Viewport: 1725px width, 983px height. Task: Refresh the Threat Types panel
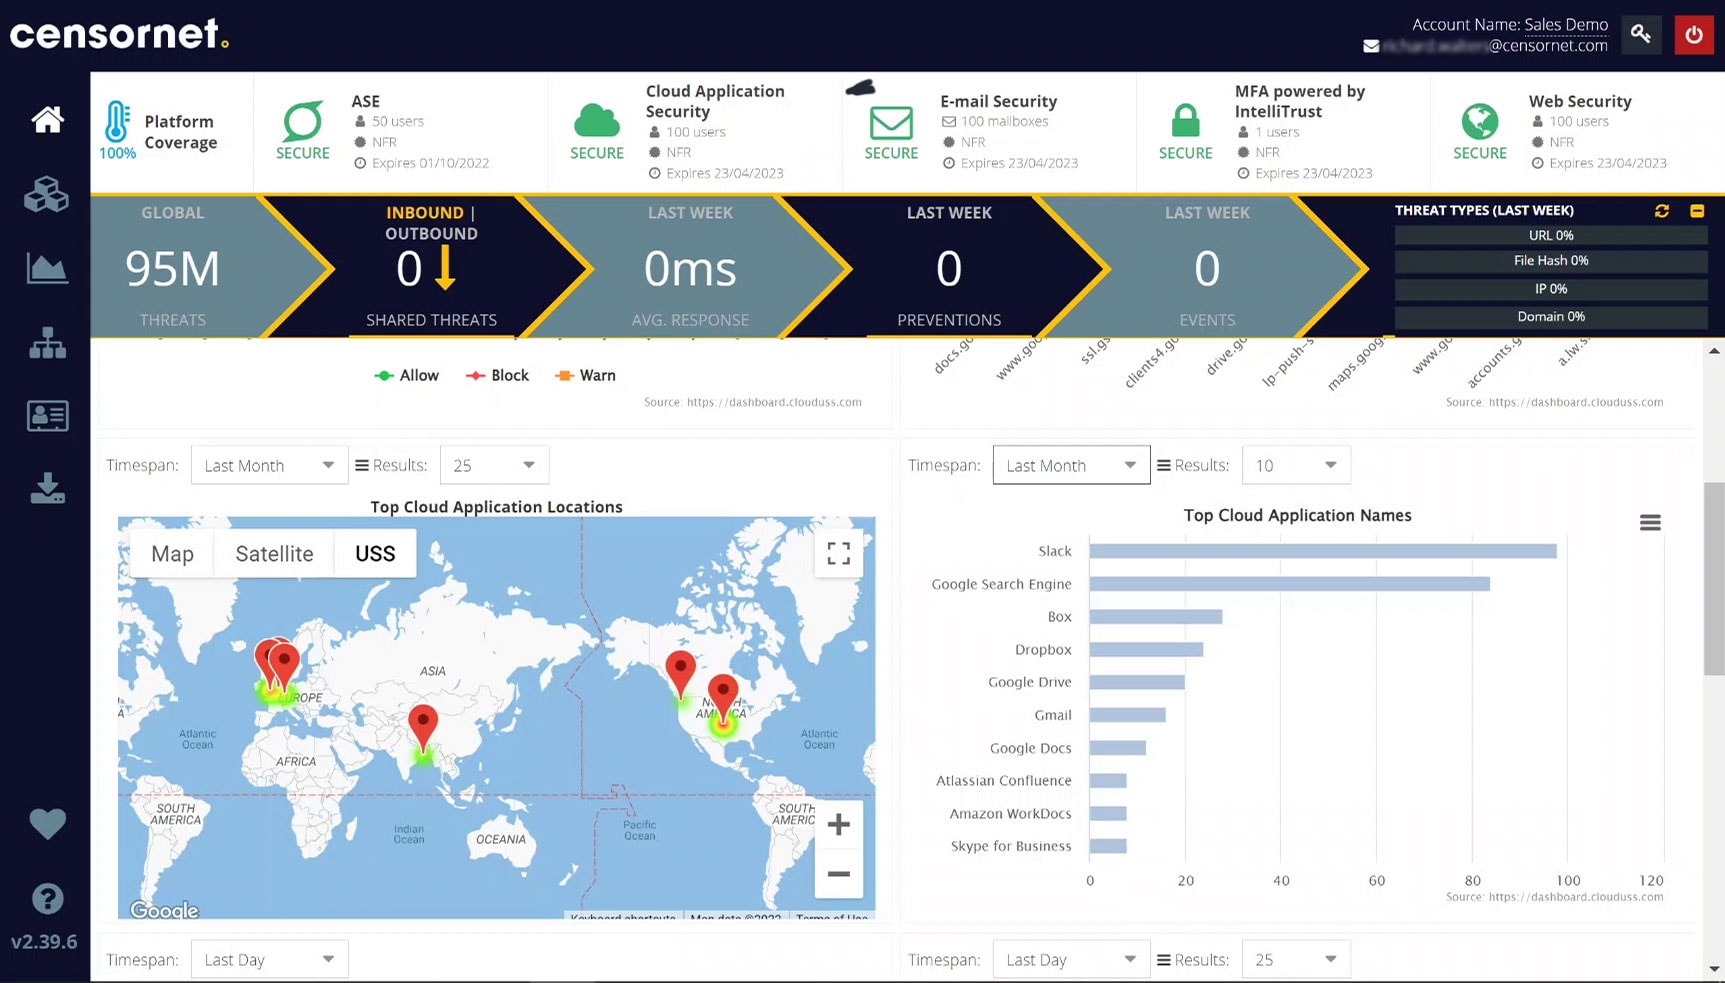1662,211
